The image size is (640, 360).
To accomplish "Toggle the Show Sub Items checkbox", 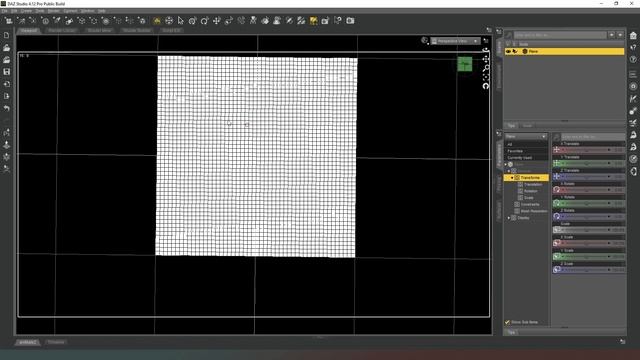I will pyautogui.click(x=507, y=322).
